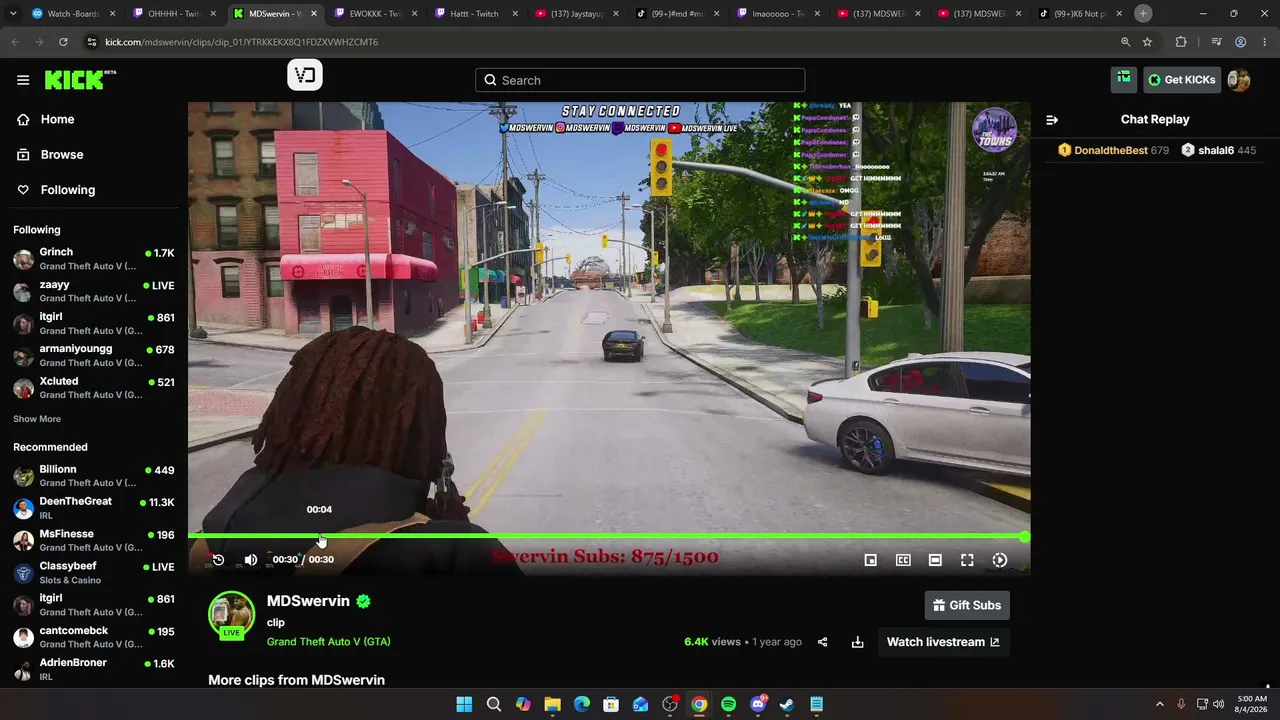Screen dimensions: 1280x720
Task: Enter fullscreen on the video player
Action: click(967, 560)
